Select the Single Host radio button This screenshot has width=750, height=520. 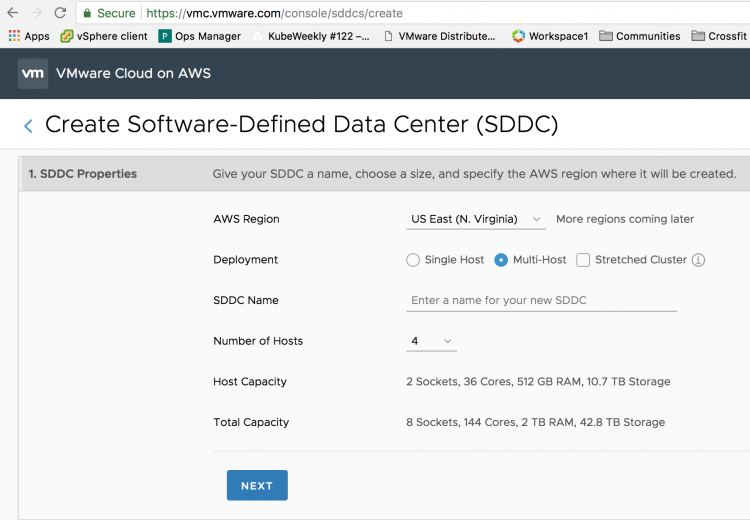[413, 260]
